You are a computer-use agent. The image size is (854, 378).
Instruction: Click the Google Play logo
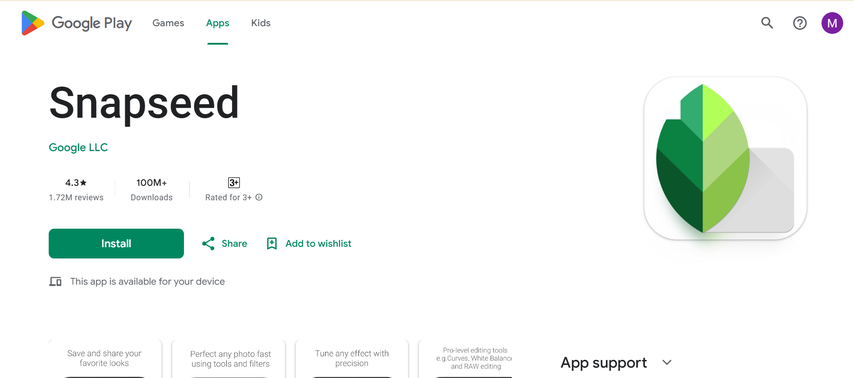[77, 23]
